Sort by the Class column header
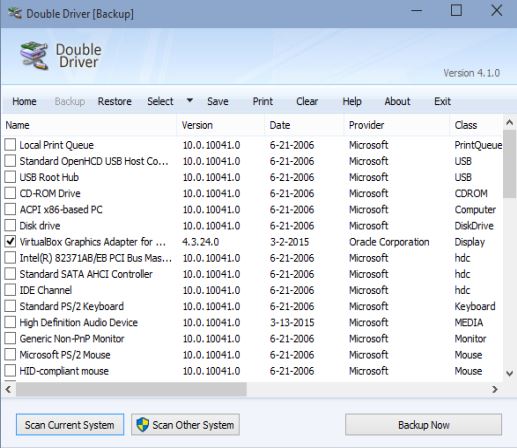 [x=476, y=125]
